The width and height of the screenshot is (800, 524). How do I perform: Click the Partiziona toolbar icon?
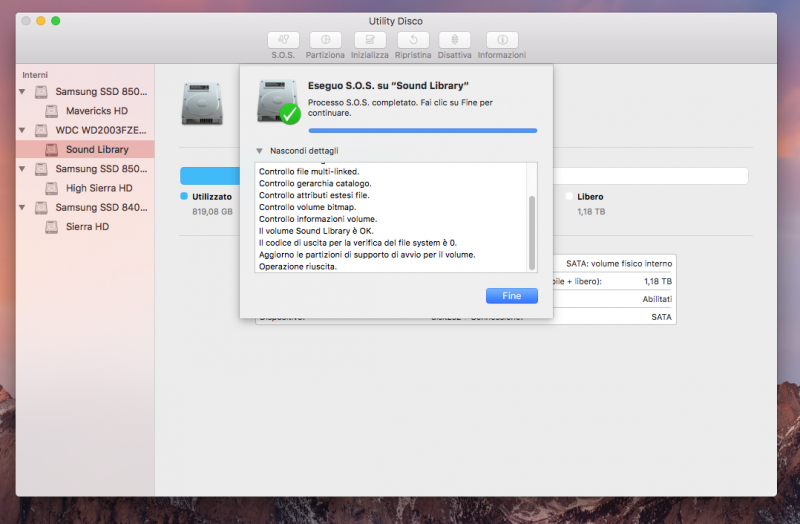pyautogui.click(x=325, y=40)
